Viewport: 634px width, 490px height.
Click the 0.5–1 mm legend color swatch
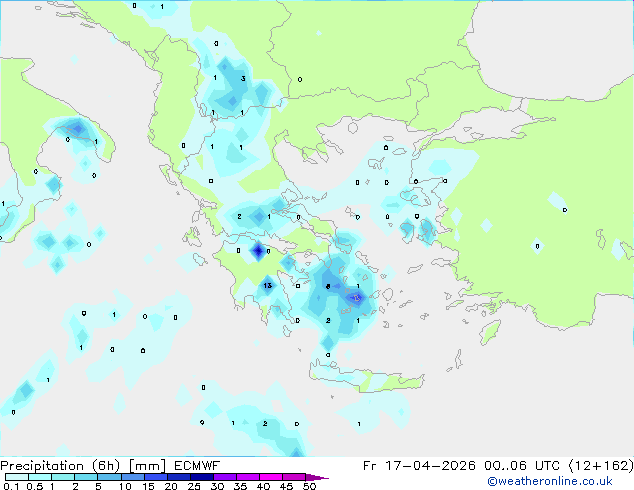[x=40, y=477]
